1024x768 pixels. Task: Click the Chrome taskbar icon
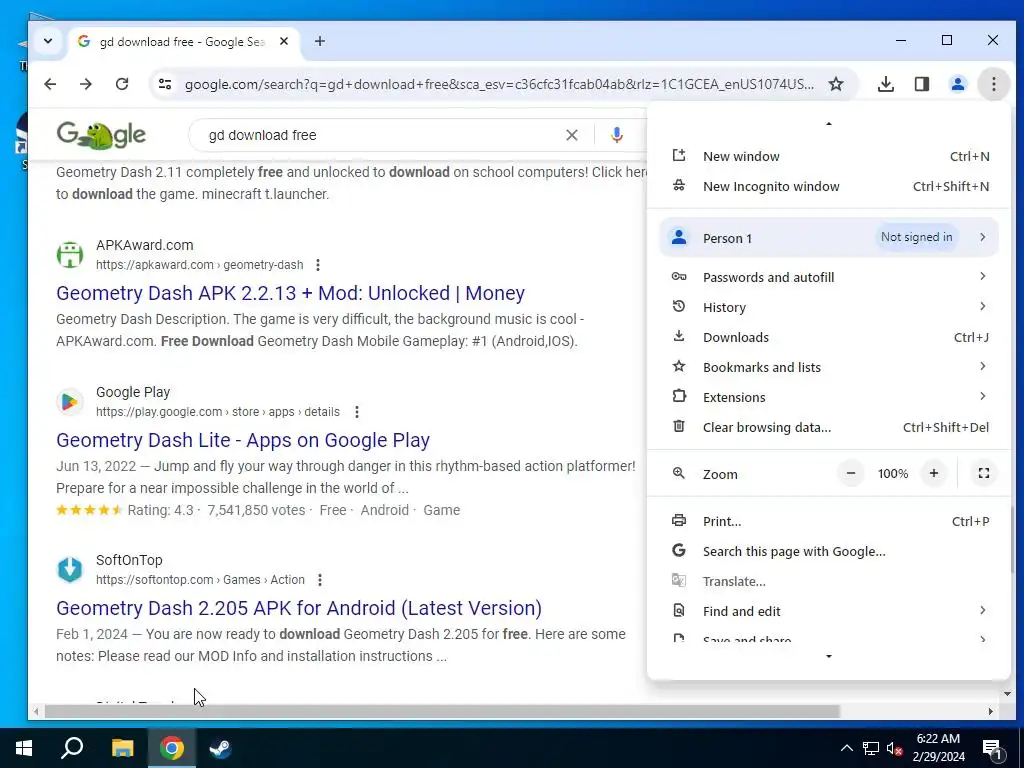(x=172, y=748)
